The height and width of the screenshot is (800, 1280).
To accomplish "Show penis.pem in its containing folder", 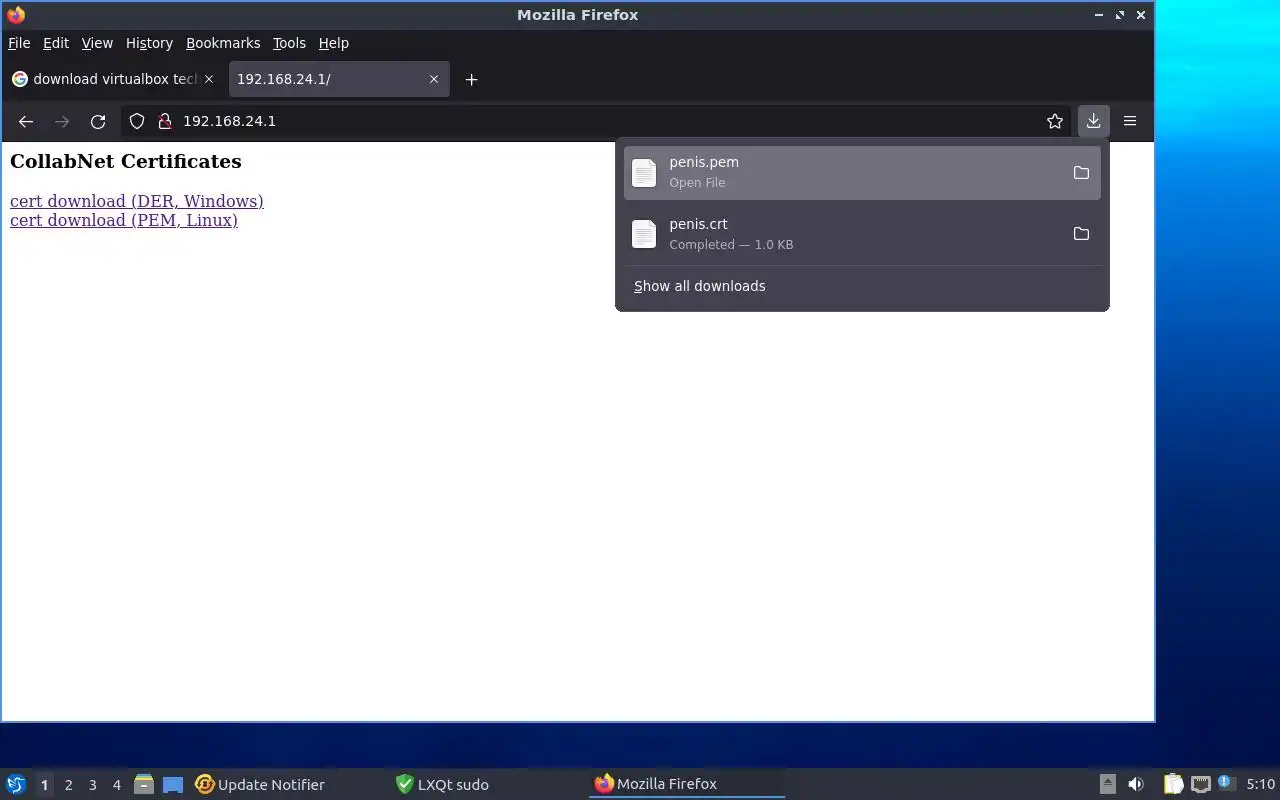I will point(1081,173).
